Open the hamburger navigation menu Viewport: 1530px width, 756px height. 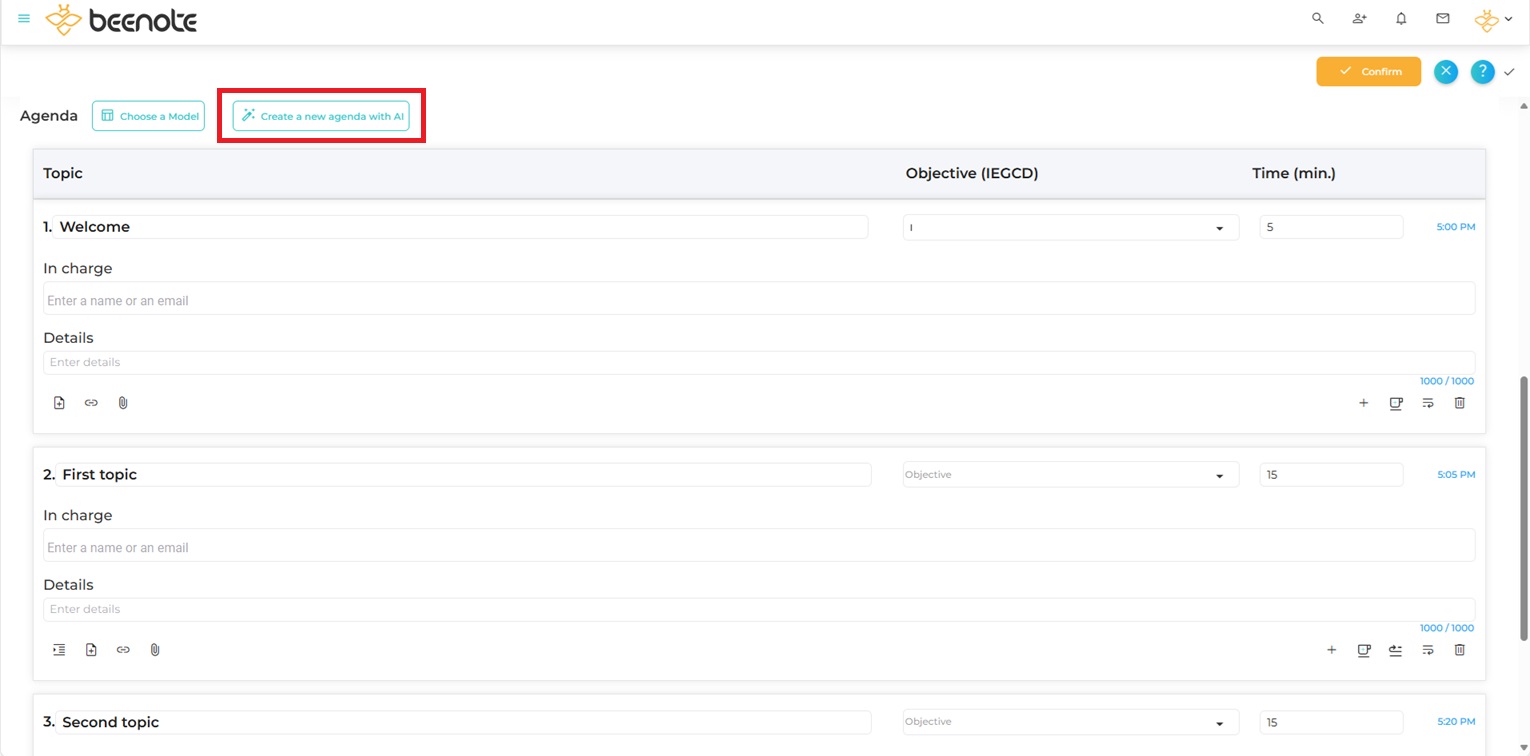24,19
